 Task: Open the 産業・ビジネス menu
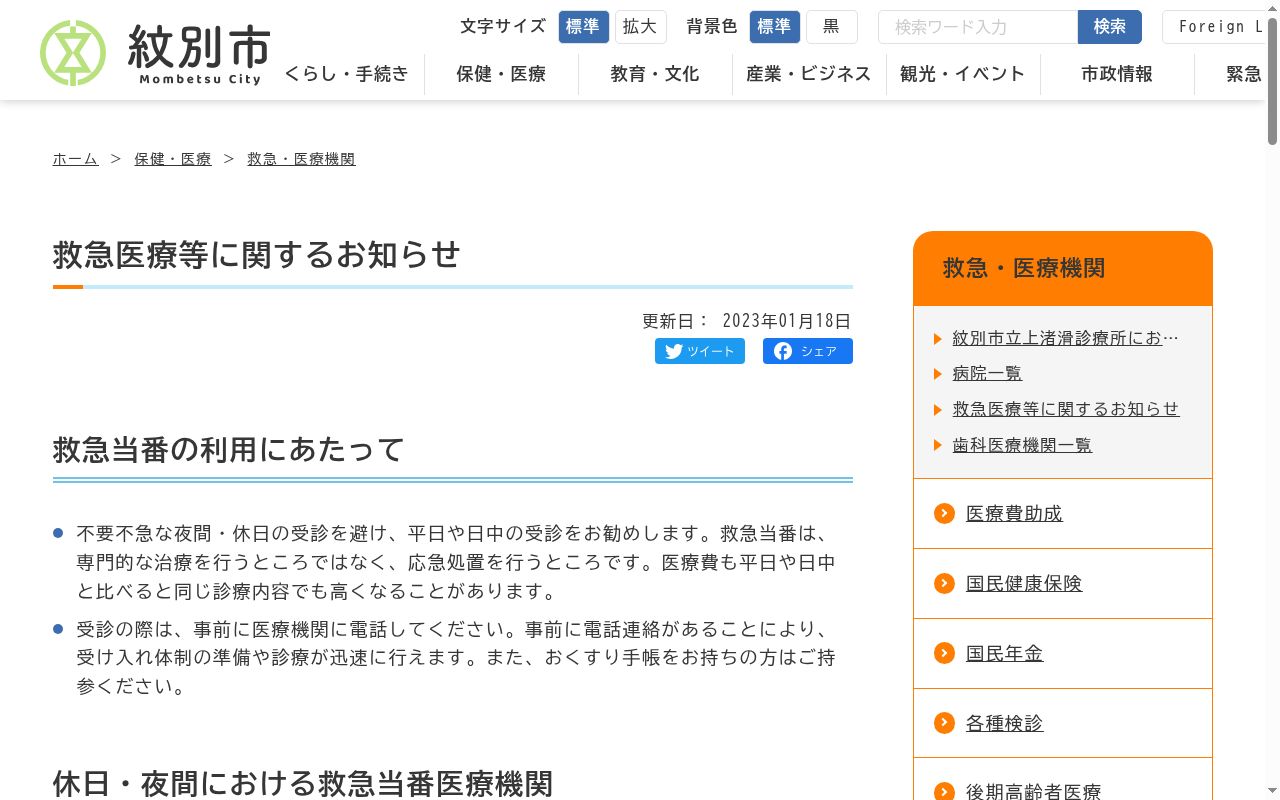pos(809,74)
